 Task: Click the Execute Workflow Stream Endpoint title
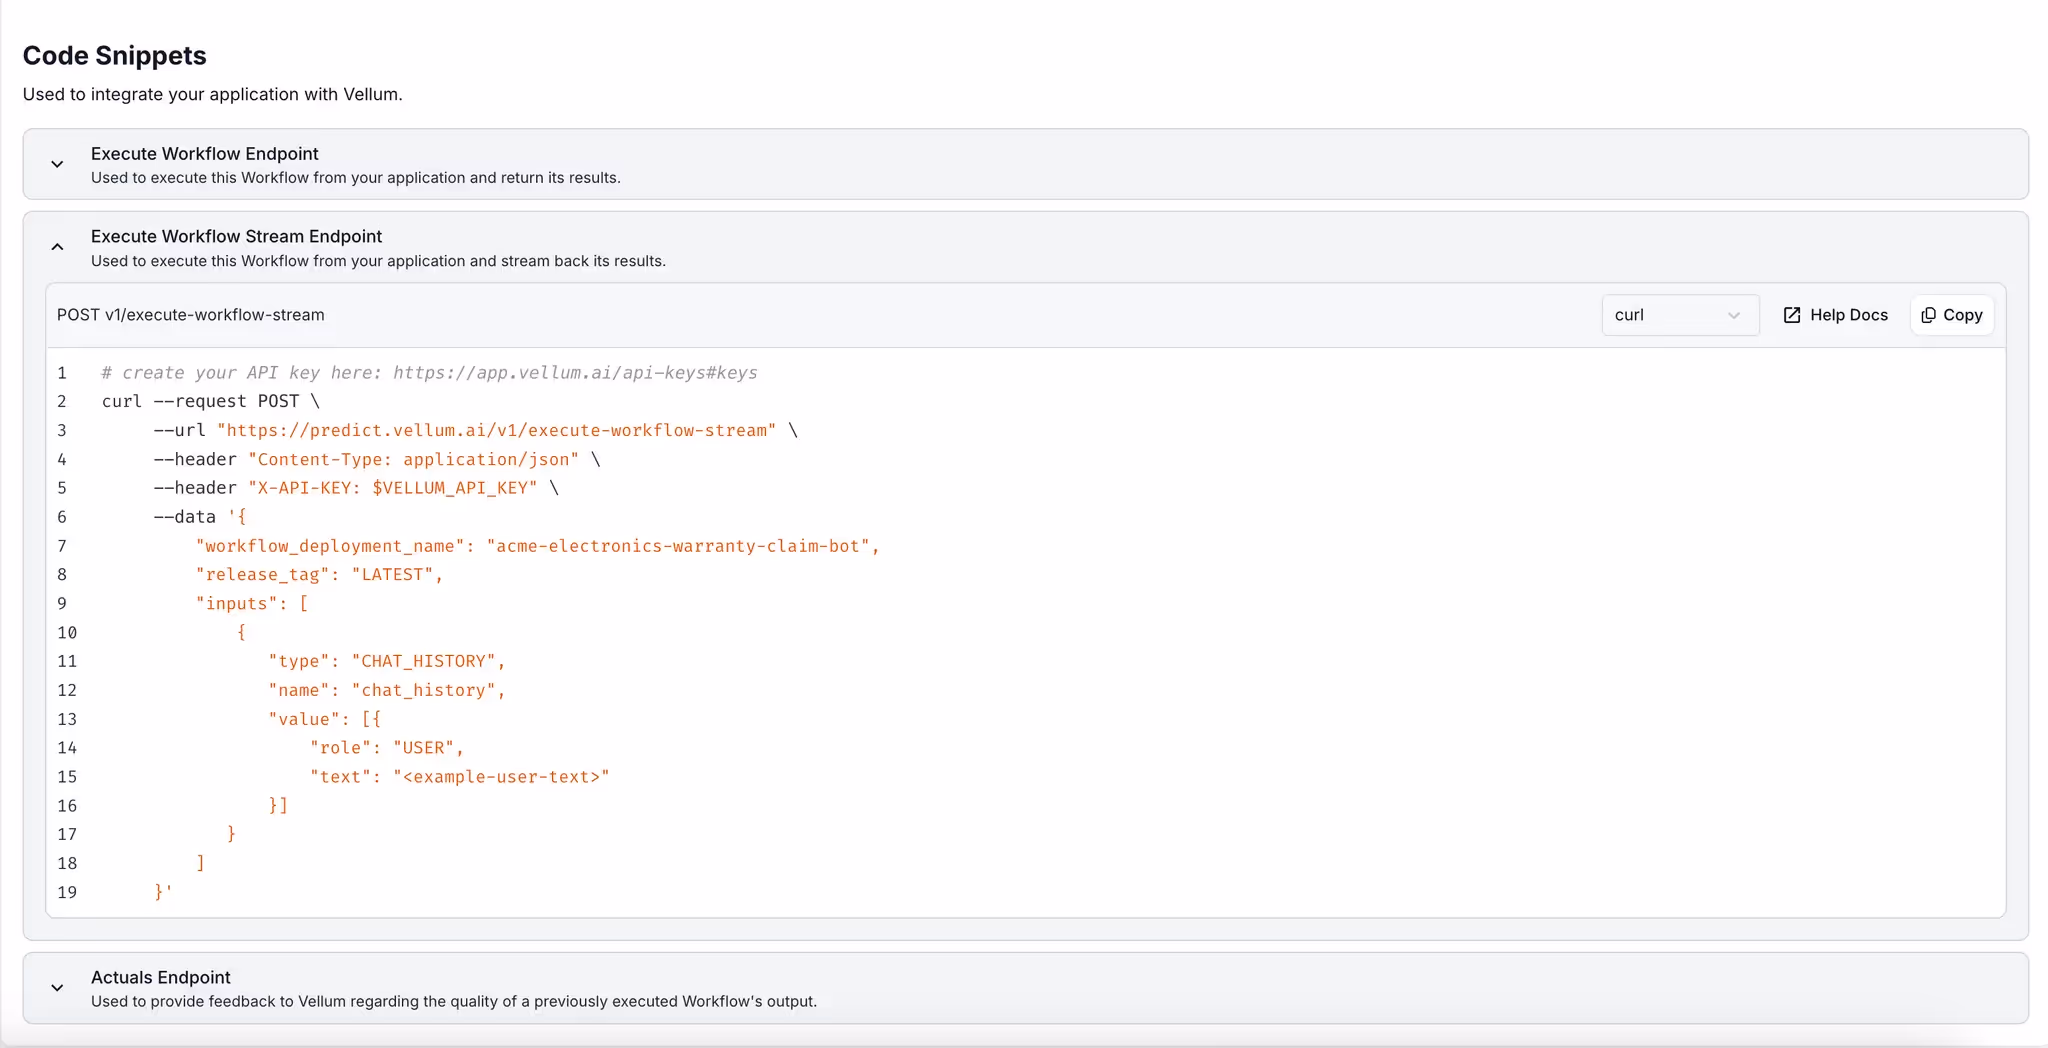pyautogui.click(x=236, y=236)
